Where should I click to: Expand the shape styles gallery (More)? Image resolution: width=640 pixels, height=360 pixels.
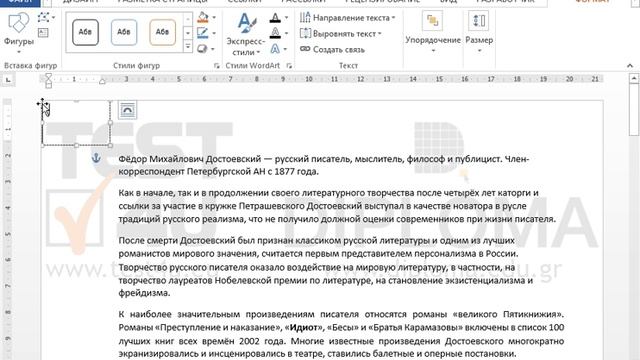click(x=188, y=47)
